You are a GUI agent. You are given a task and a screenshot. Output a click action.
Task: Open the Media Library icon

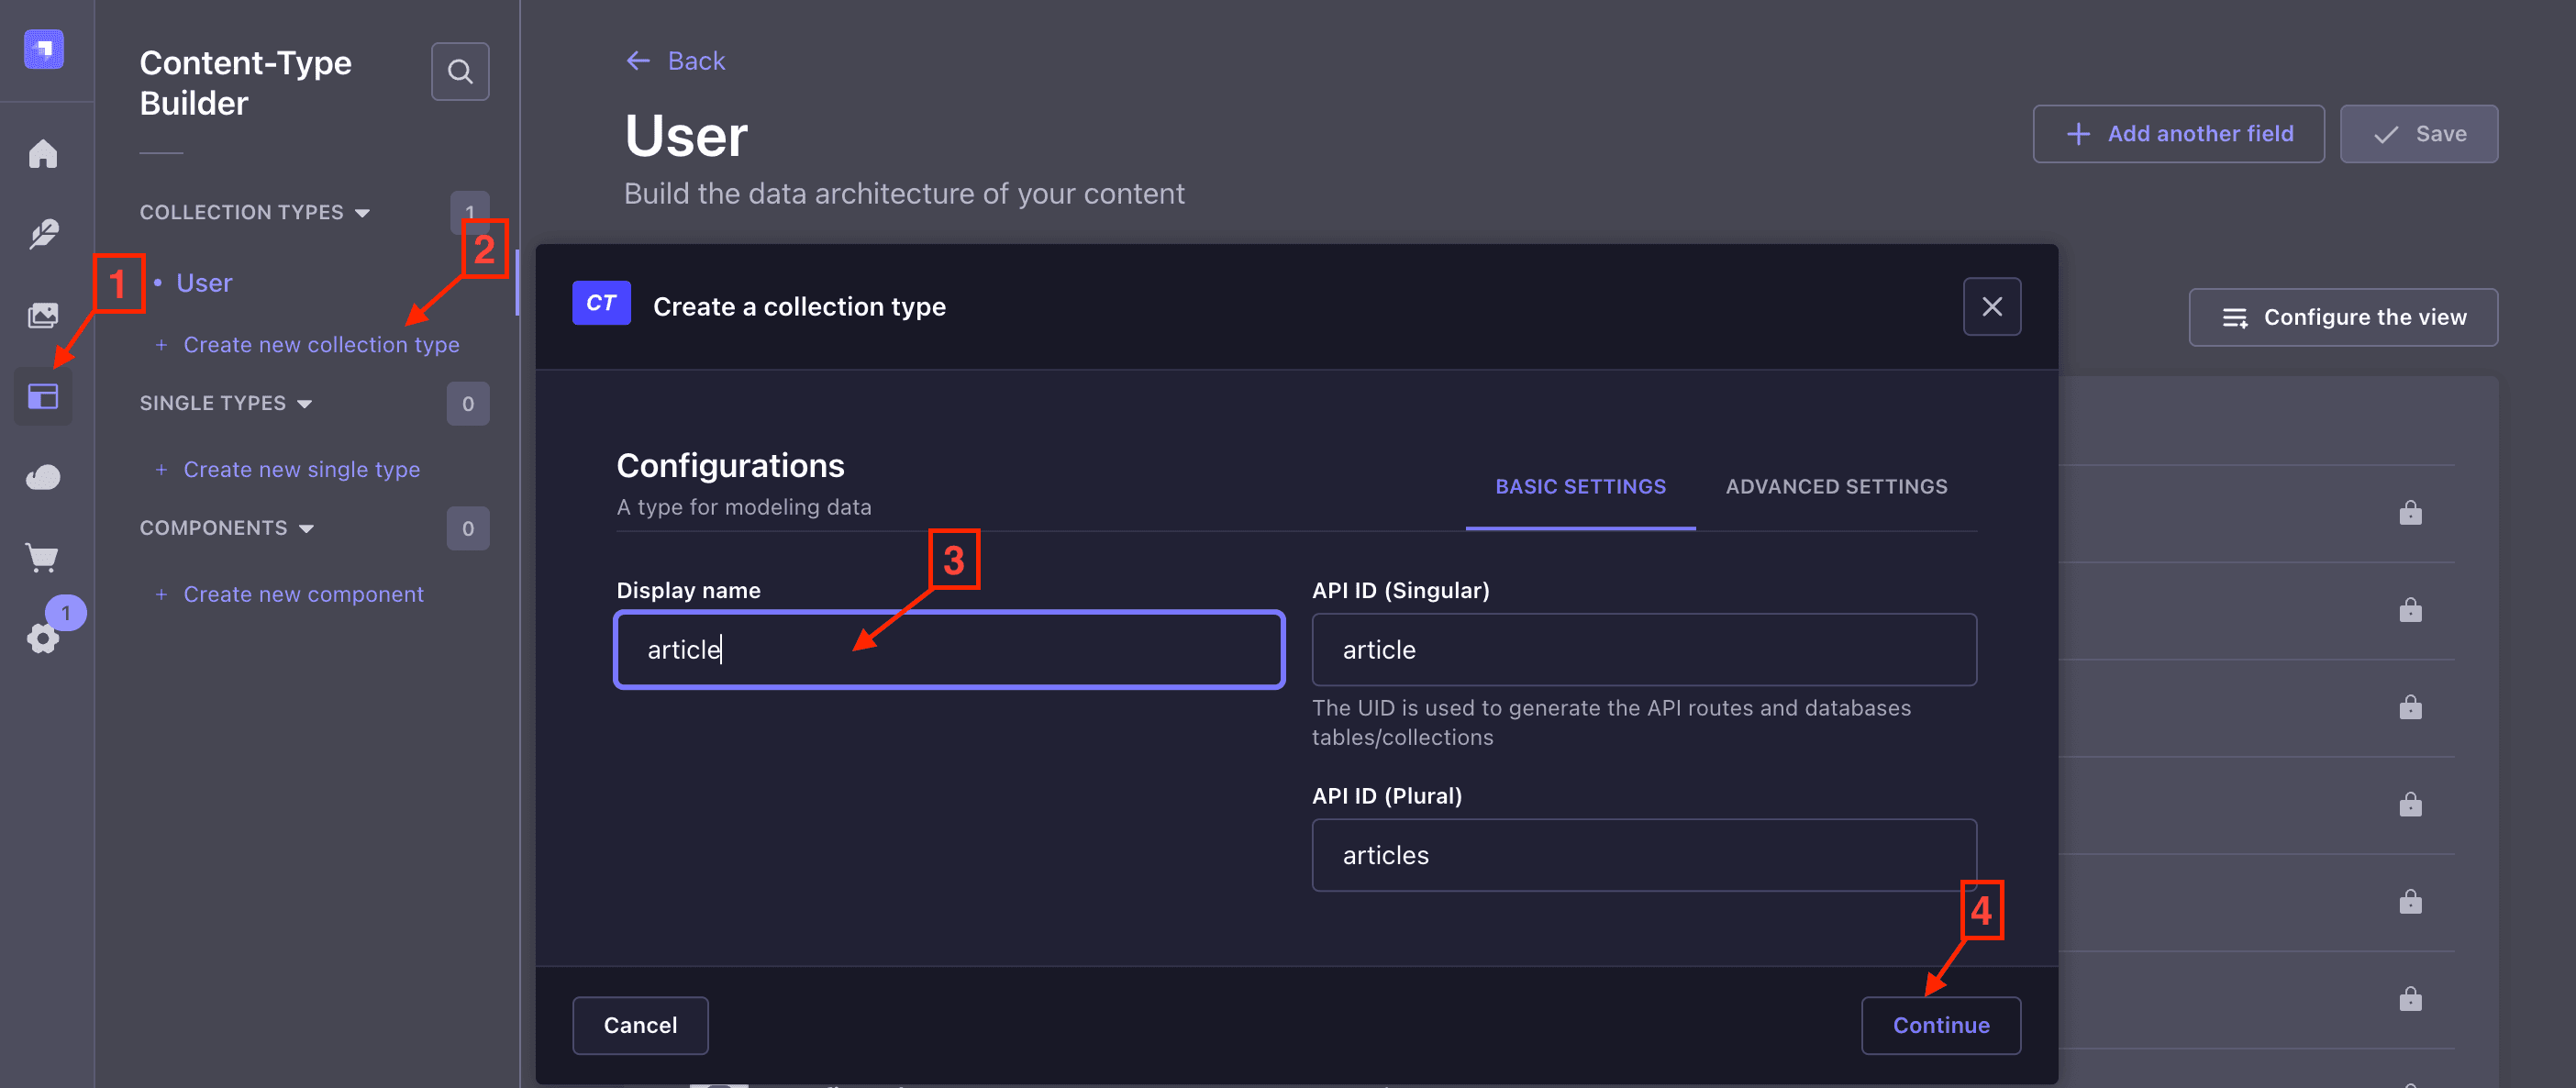point(43,316)
